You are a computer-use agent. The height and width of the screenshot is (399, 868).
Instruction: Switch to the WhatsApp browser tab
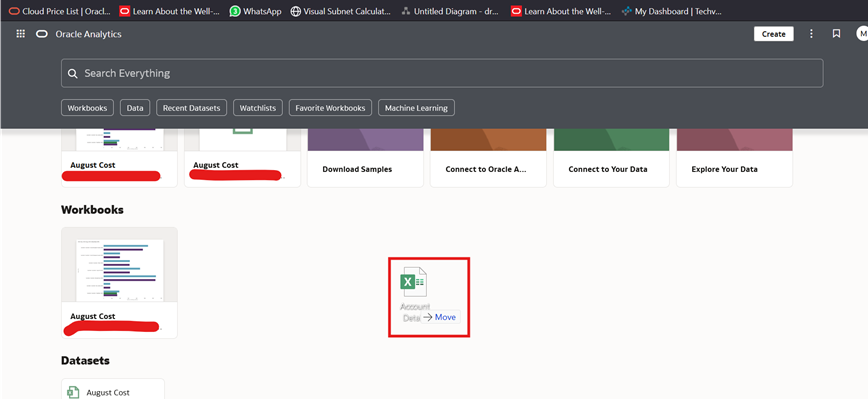pos(255,11)
